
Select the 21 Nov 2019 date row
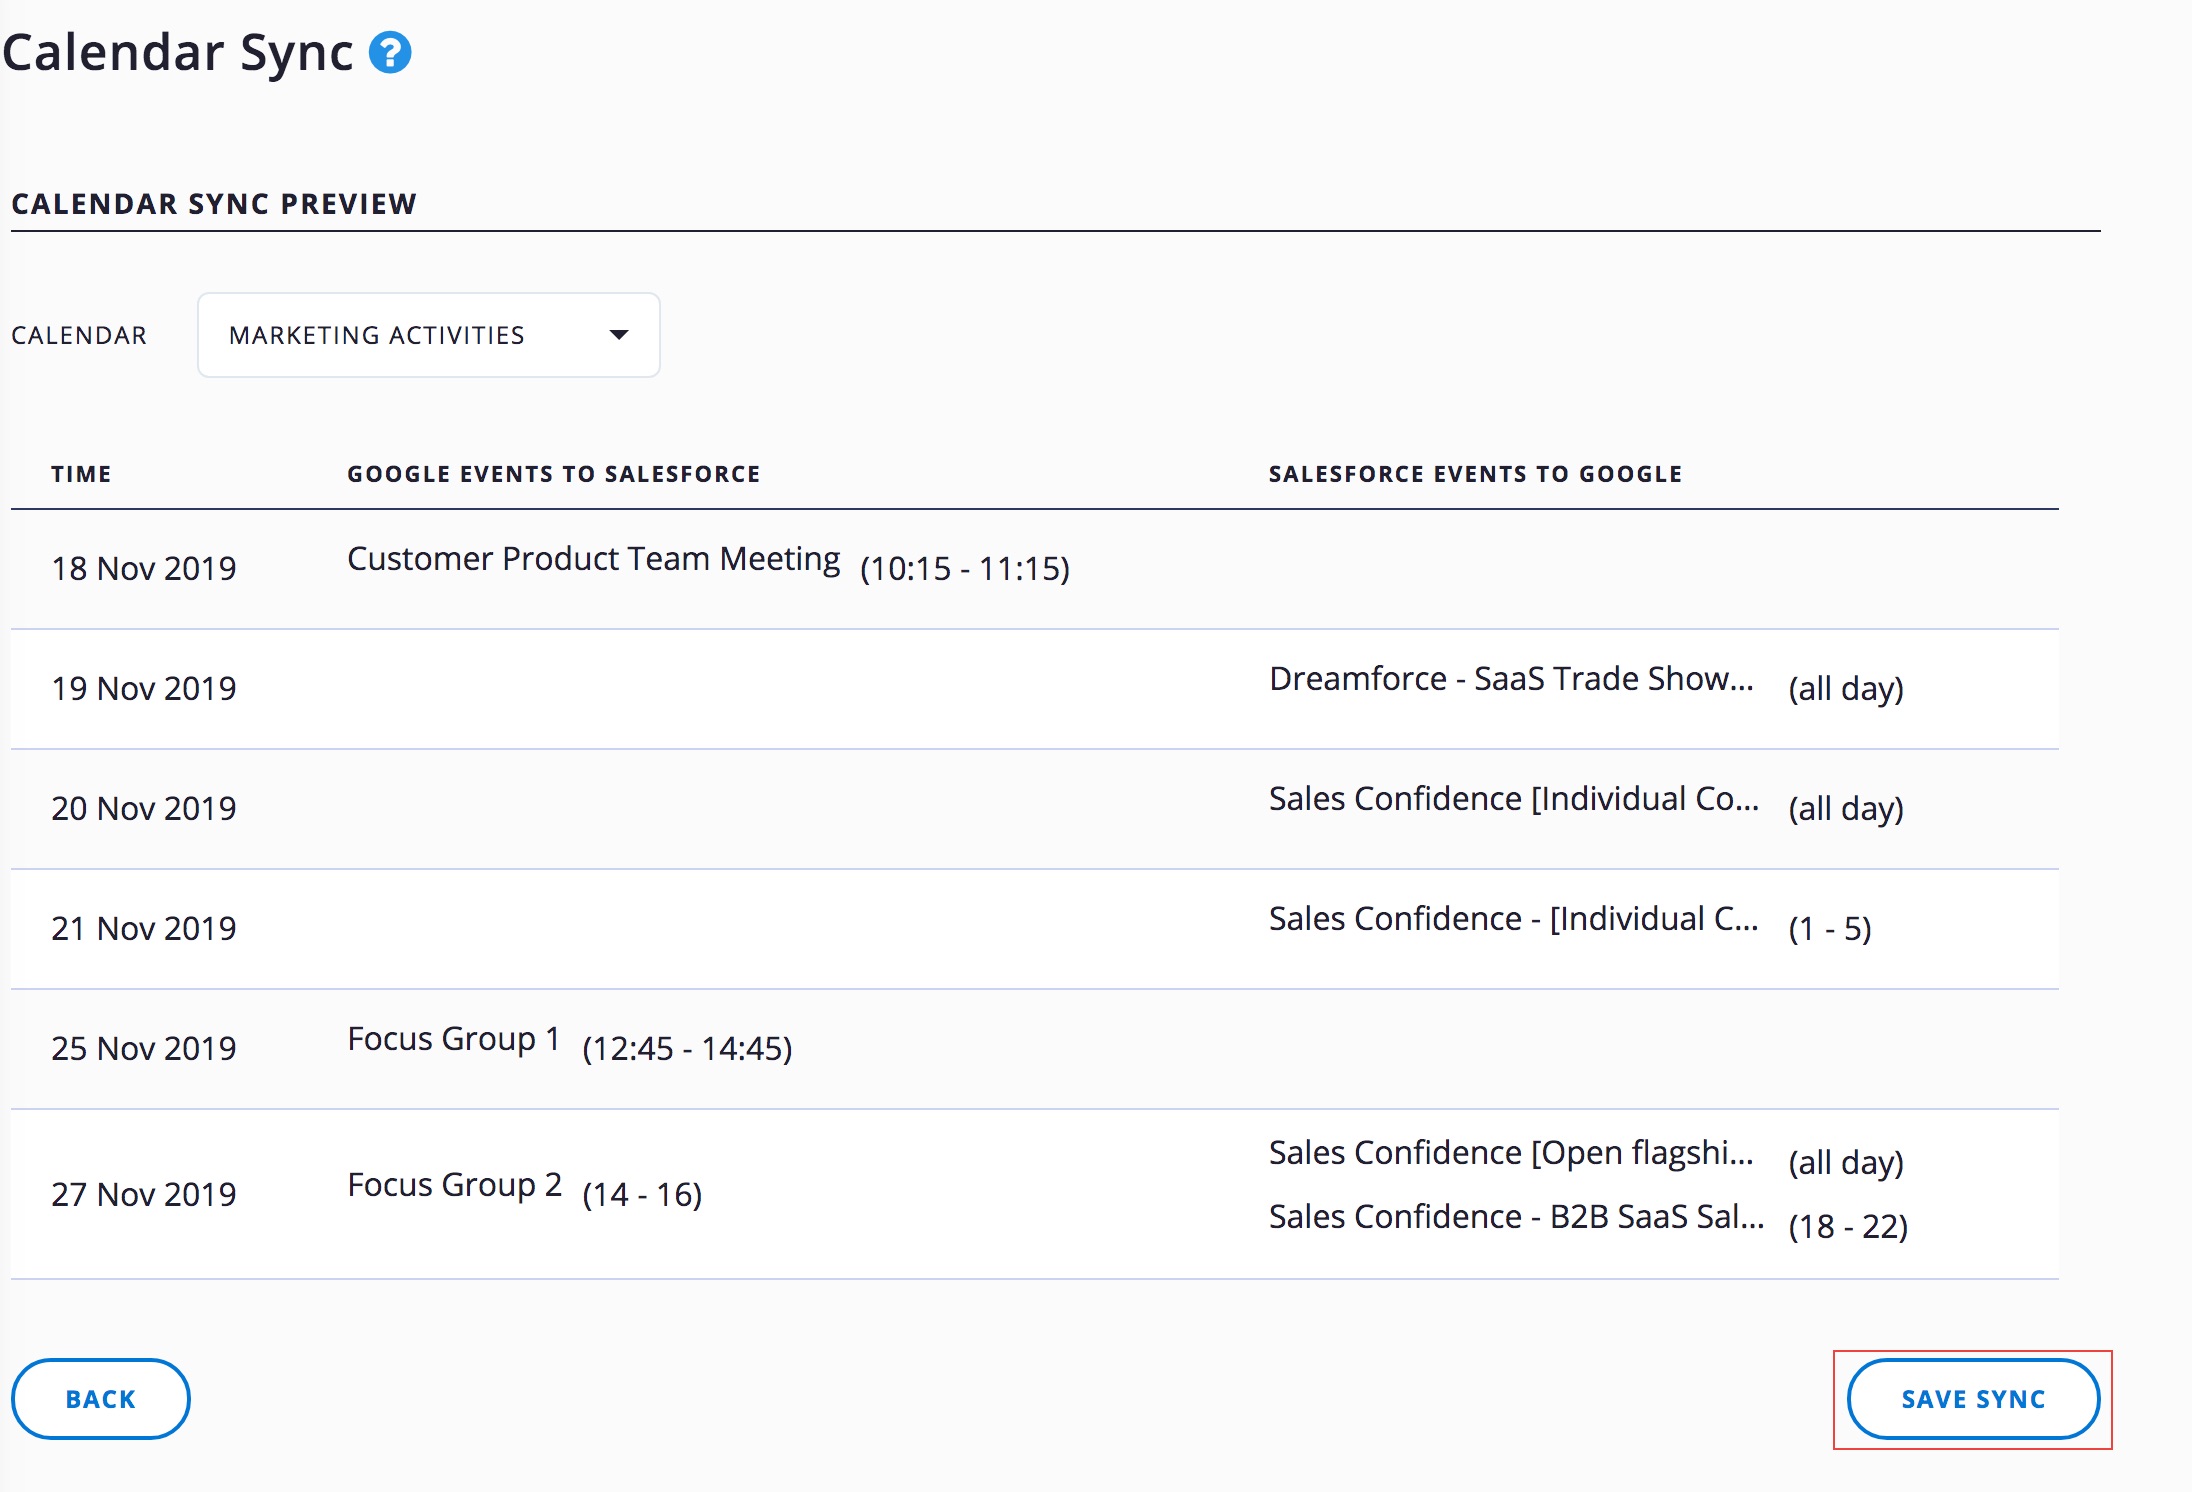point(144,929)
